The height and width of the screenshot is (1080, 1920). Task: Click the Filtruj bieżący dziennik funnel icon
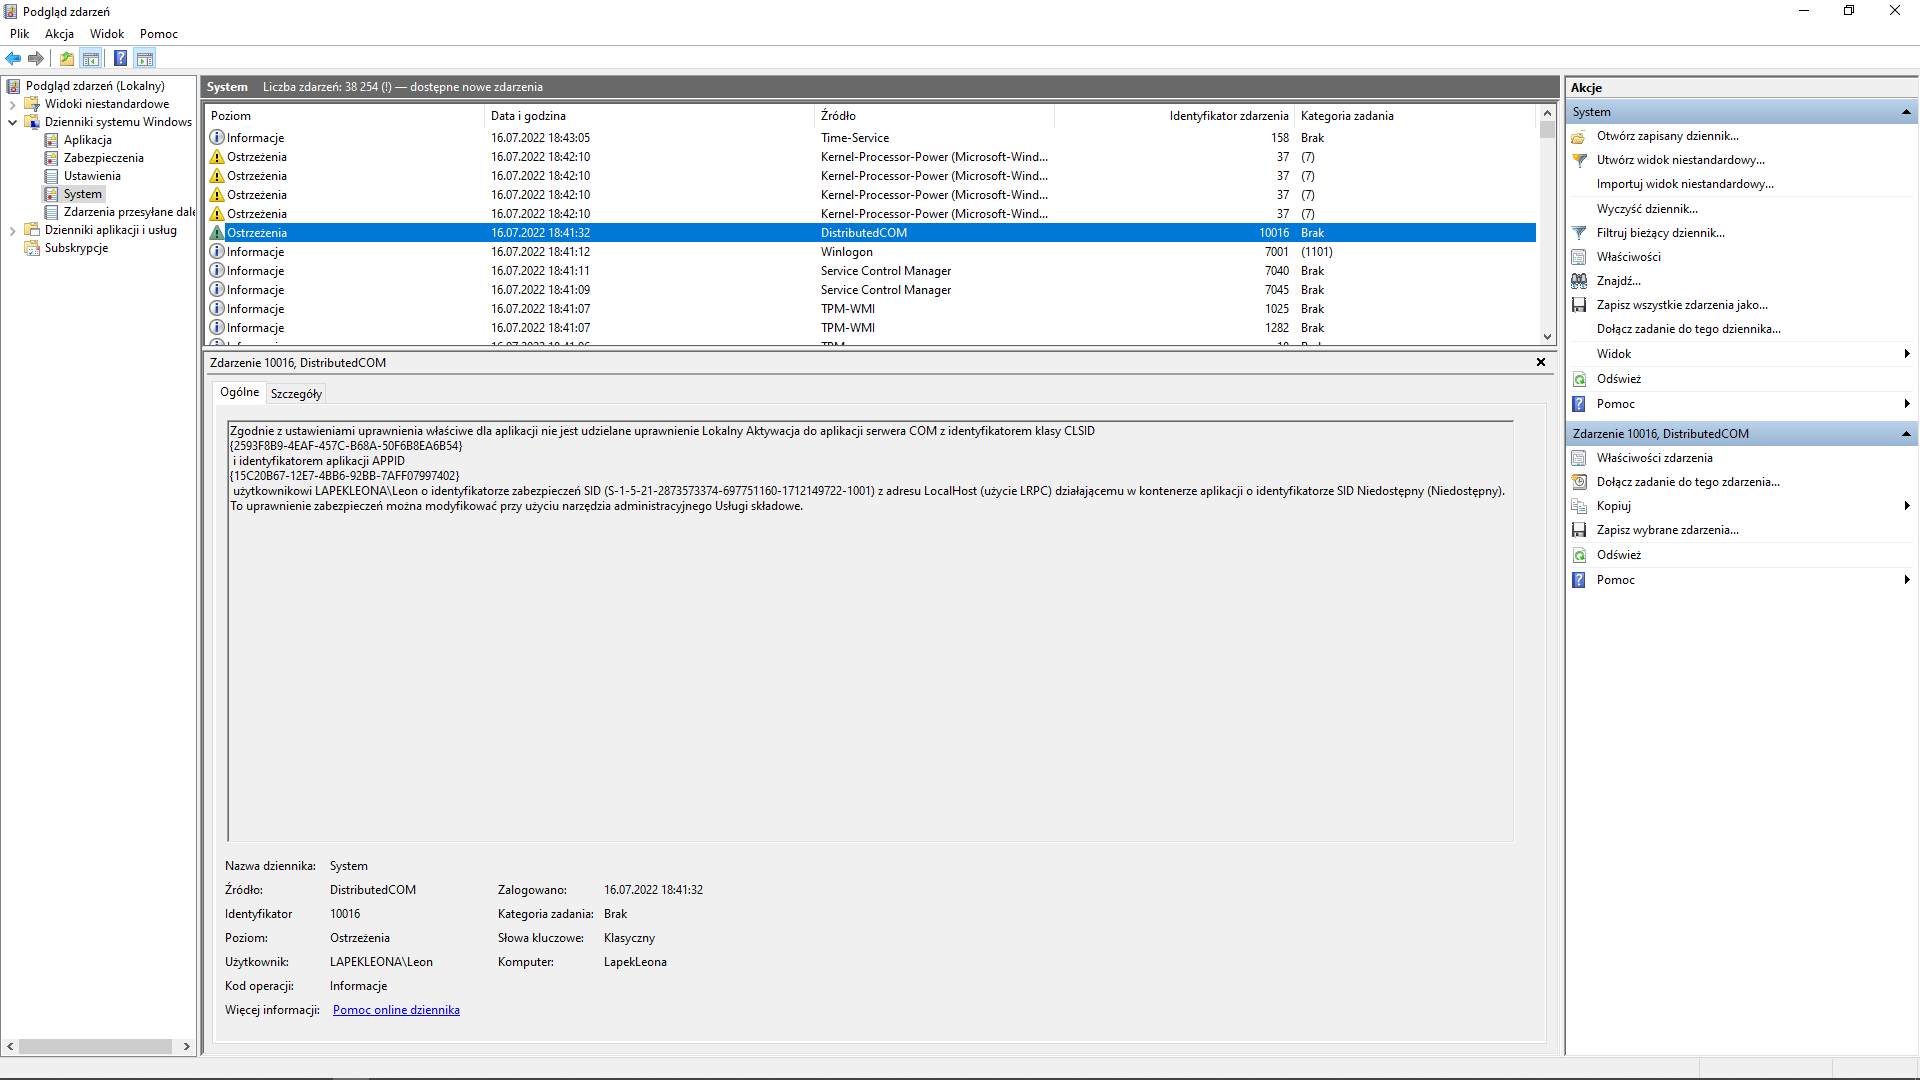1579,233
